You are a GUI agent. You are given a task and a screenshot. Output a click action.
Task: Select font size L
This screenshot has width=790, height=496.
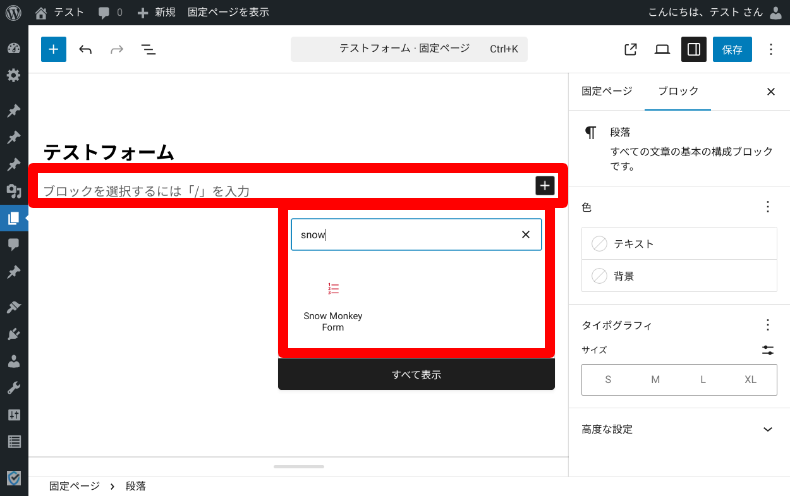click(x=703, y=380)
